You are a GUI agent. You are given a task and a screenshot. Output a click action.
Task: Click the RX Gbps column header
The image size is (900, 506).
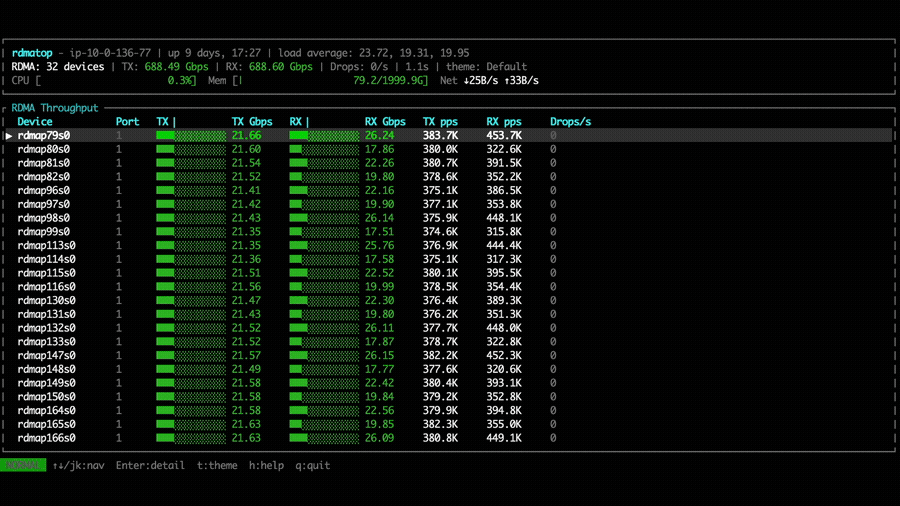click(x=385, y=122)
